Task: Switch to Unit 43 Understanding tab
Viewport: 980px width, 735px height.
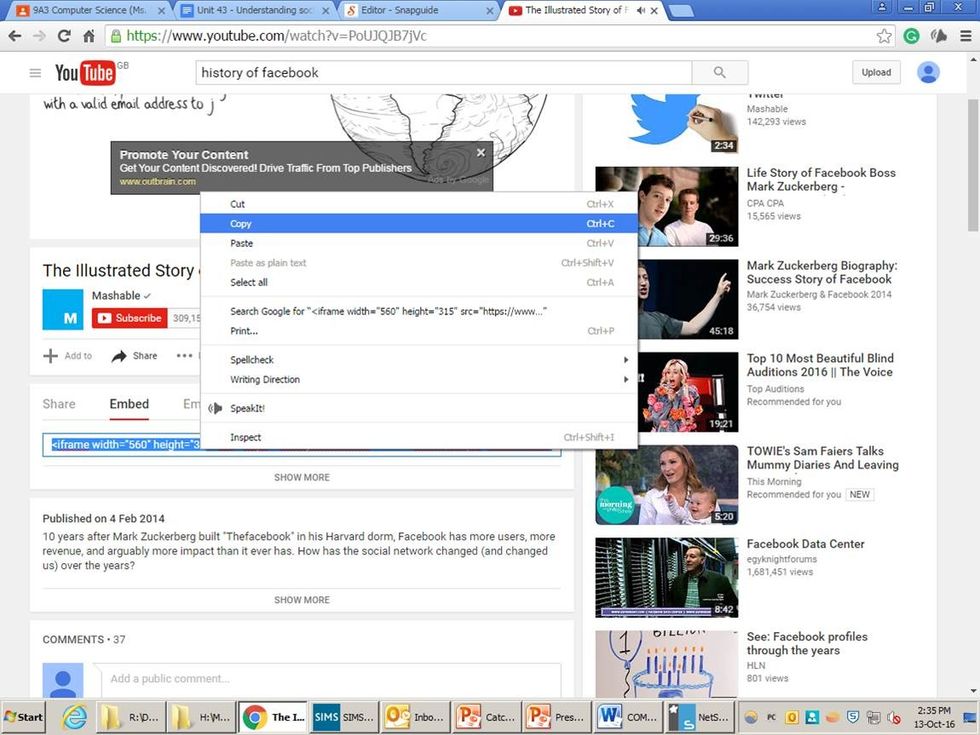Action: [x=255, y=11]
